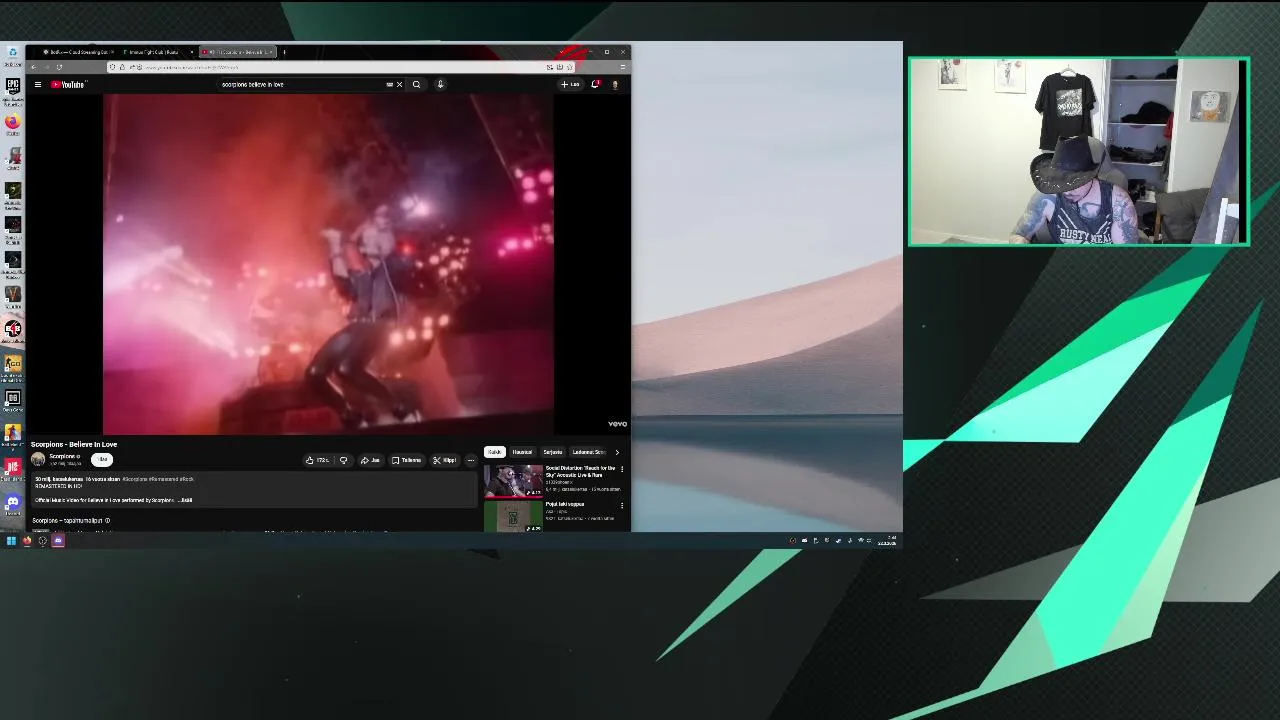Image resolution: width=1280 pixels, height=720 pixels.
Task: Open the Pojat laki vapaa thumbnail
Action: point(513,516)
